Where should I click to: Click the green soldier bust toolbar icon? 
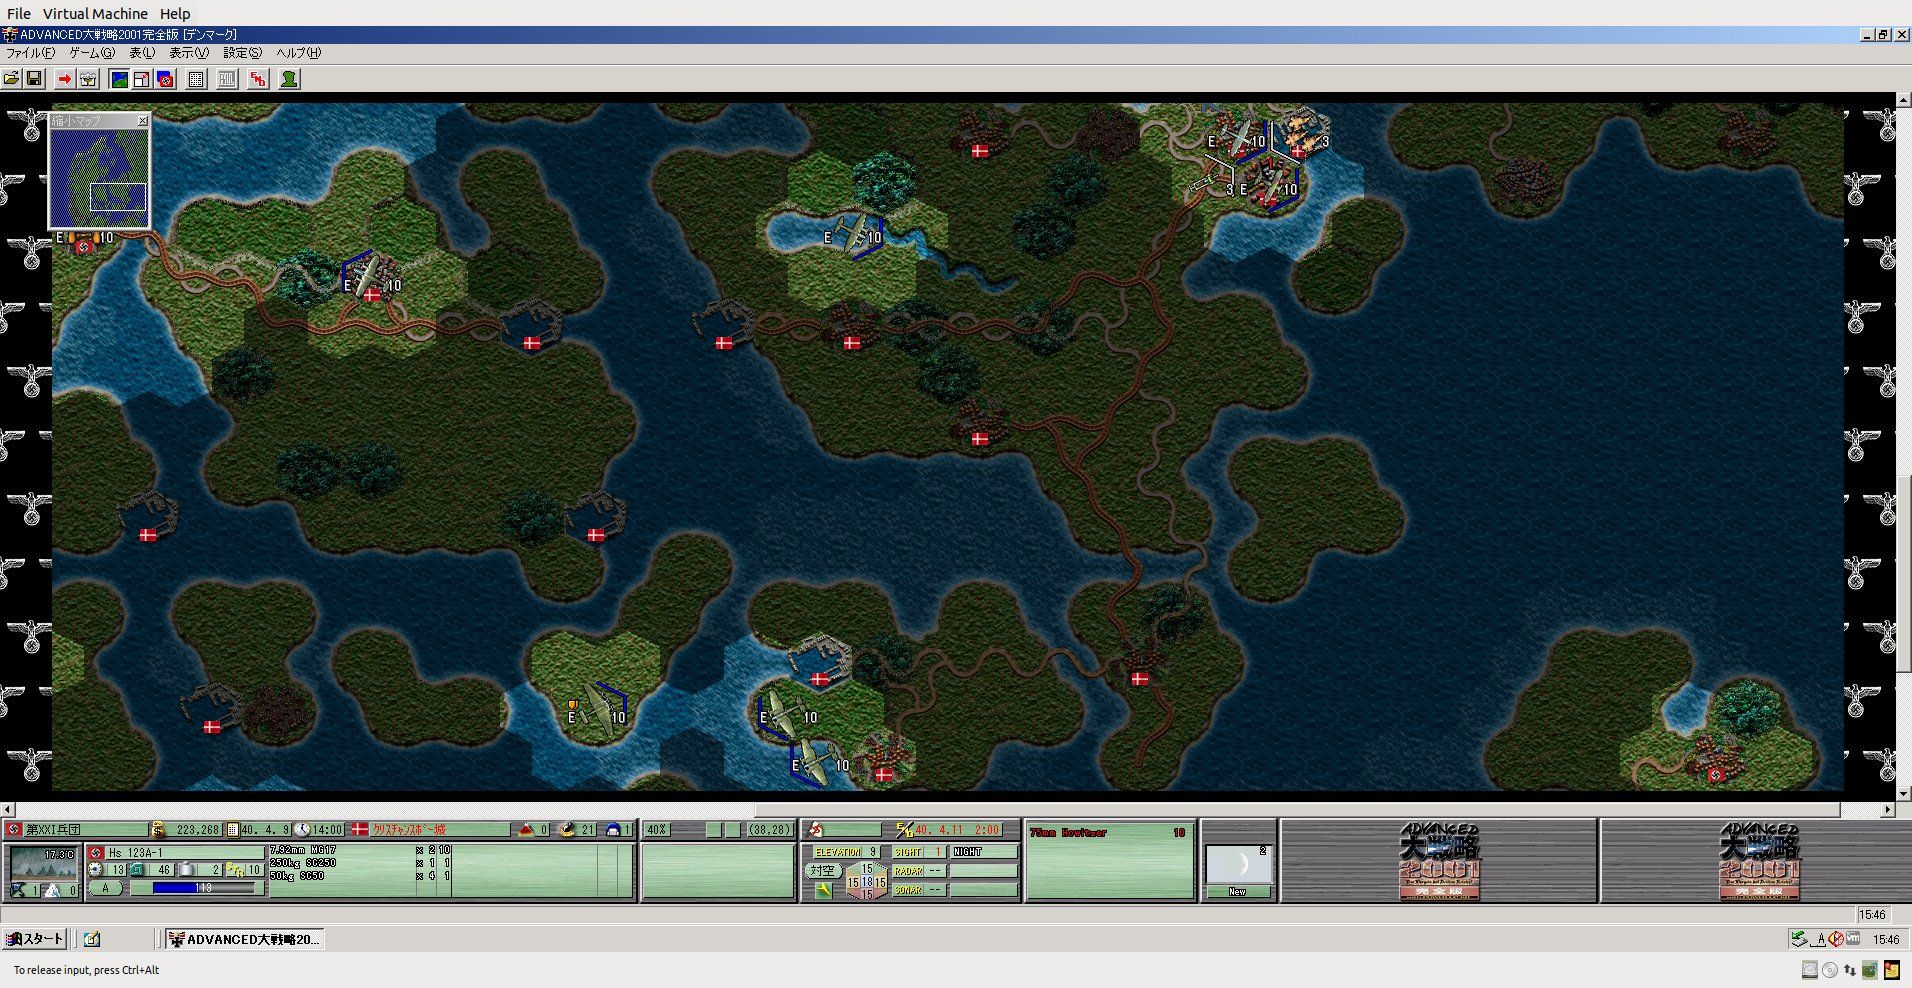289,79
